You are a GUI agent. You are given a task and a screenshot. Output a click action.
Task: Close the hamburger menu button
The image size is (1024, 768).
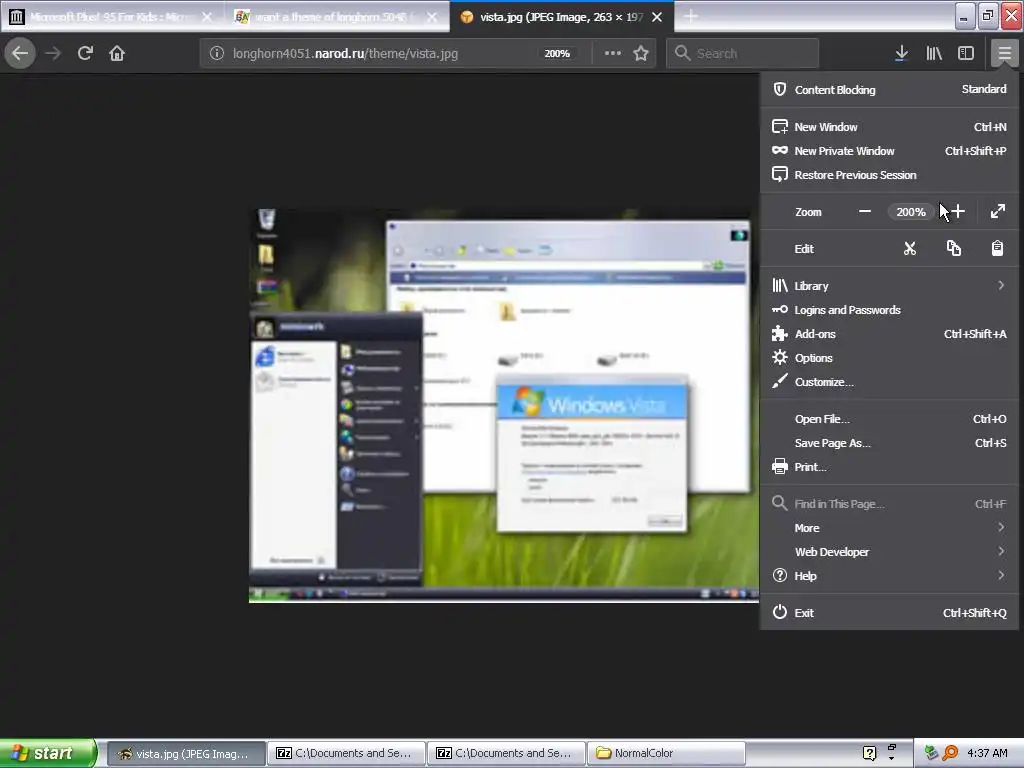(1004, 53)
